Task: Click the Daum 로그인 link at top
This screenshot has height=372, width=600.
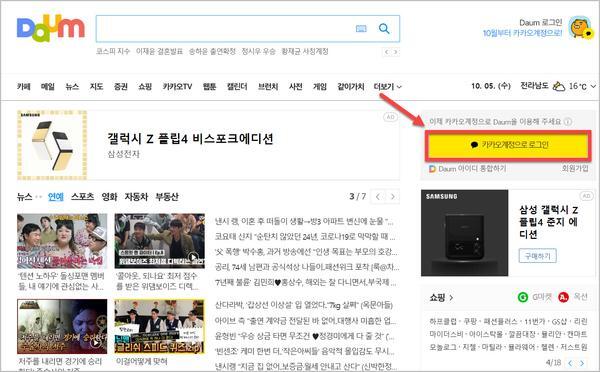Action: tap(540, 23)
